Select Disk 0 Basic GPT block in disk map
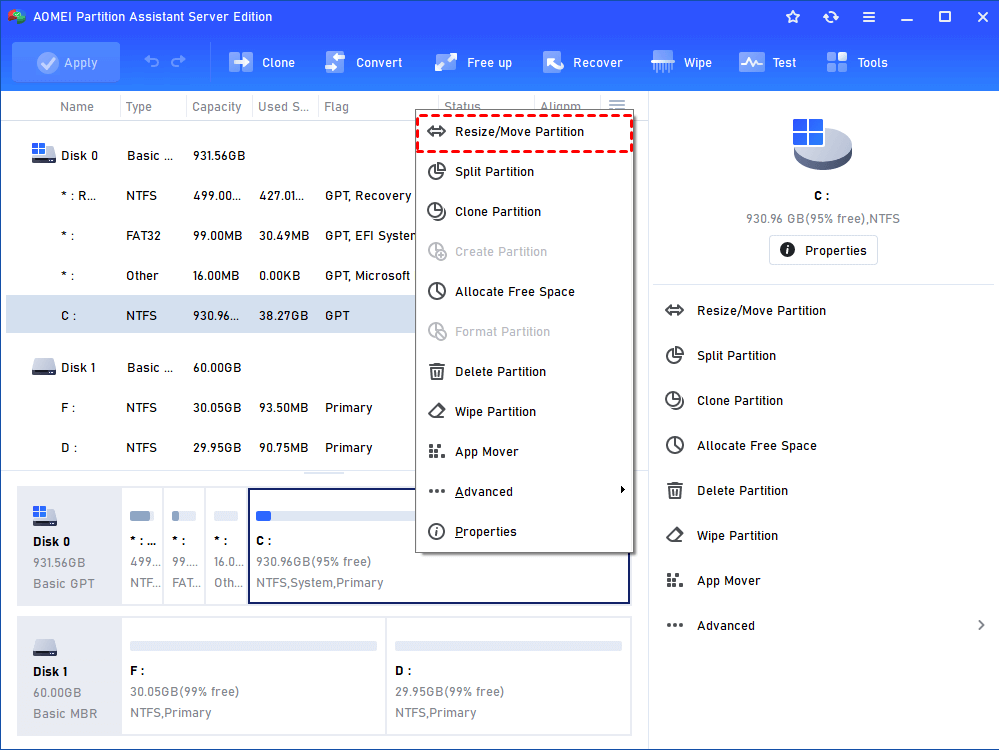The width and height of the screenshot is (999, 750). click(69, 546)
